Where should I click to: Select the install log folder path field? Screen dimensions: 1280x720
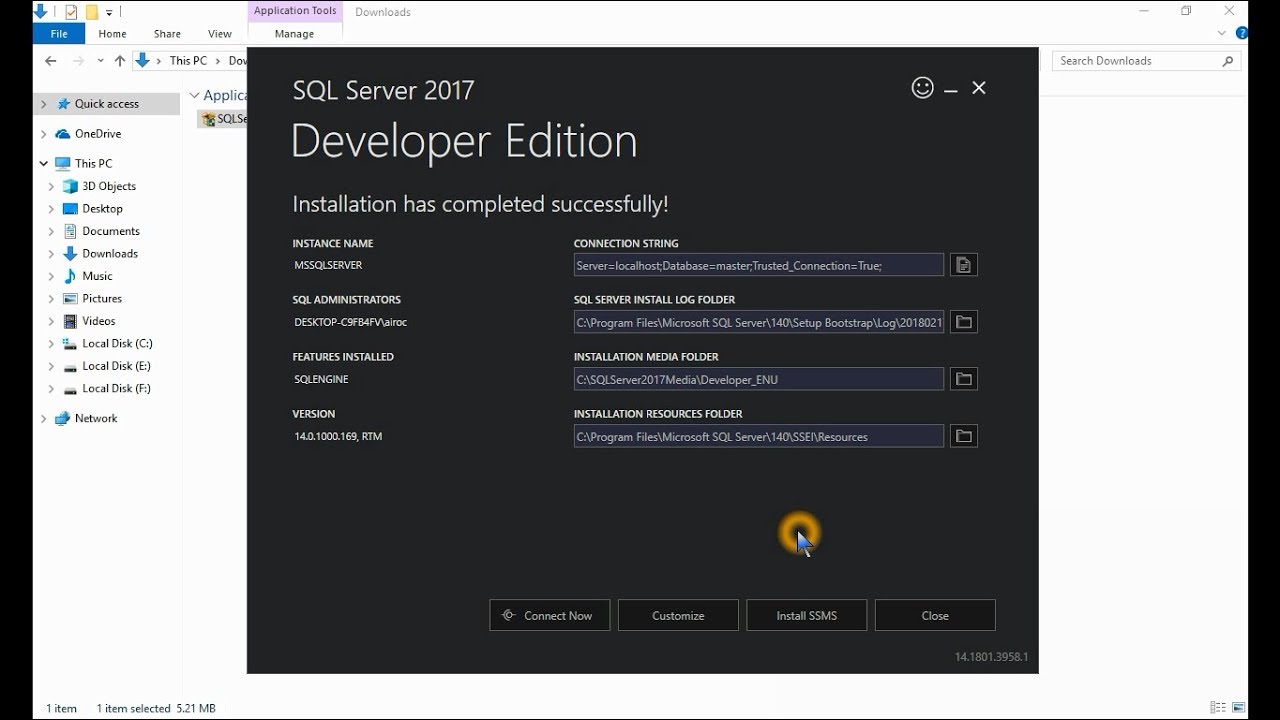(x=759, y=322)
